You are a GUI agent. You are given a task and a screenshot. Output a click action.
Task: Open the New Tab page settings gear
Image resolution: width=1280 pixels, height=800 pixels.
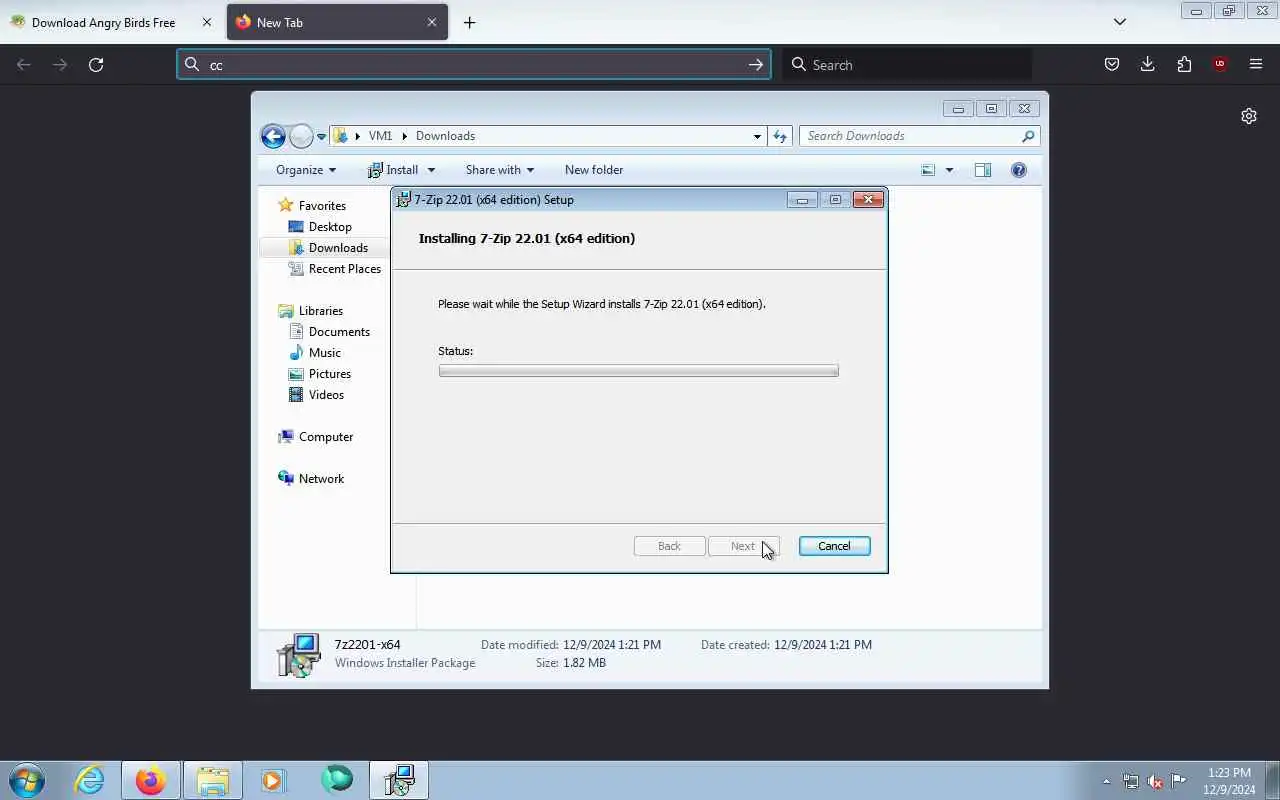point(1248,116)
